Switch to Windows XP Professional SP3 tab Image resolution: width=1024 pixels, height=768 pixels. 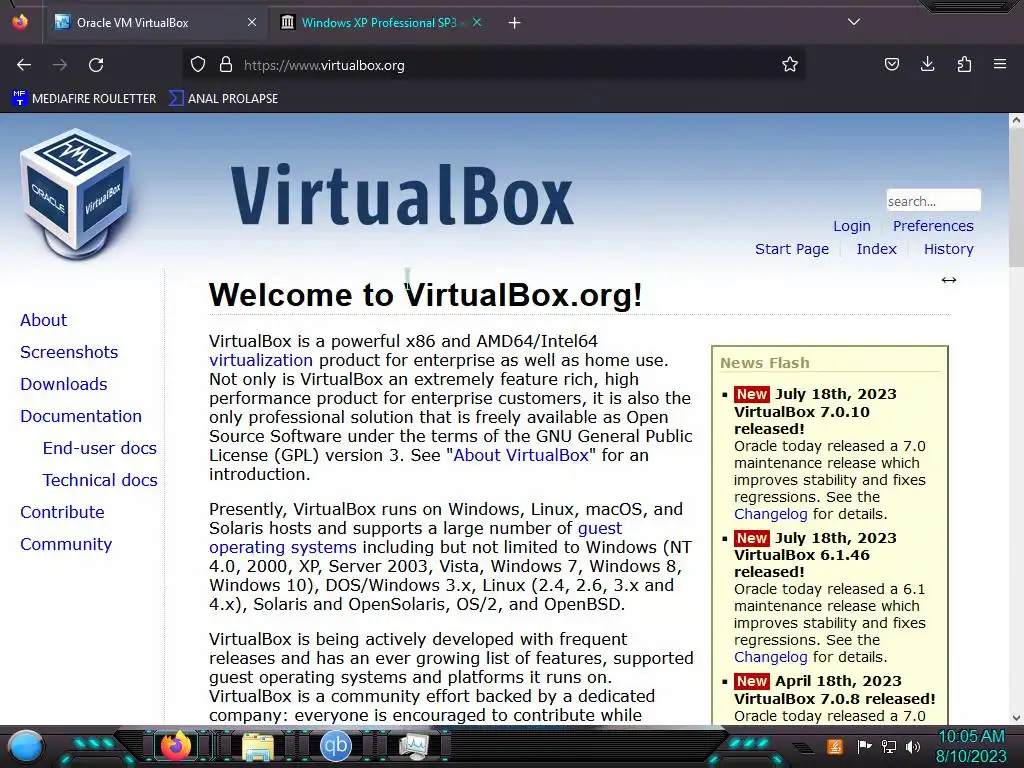point(379,22)
